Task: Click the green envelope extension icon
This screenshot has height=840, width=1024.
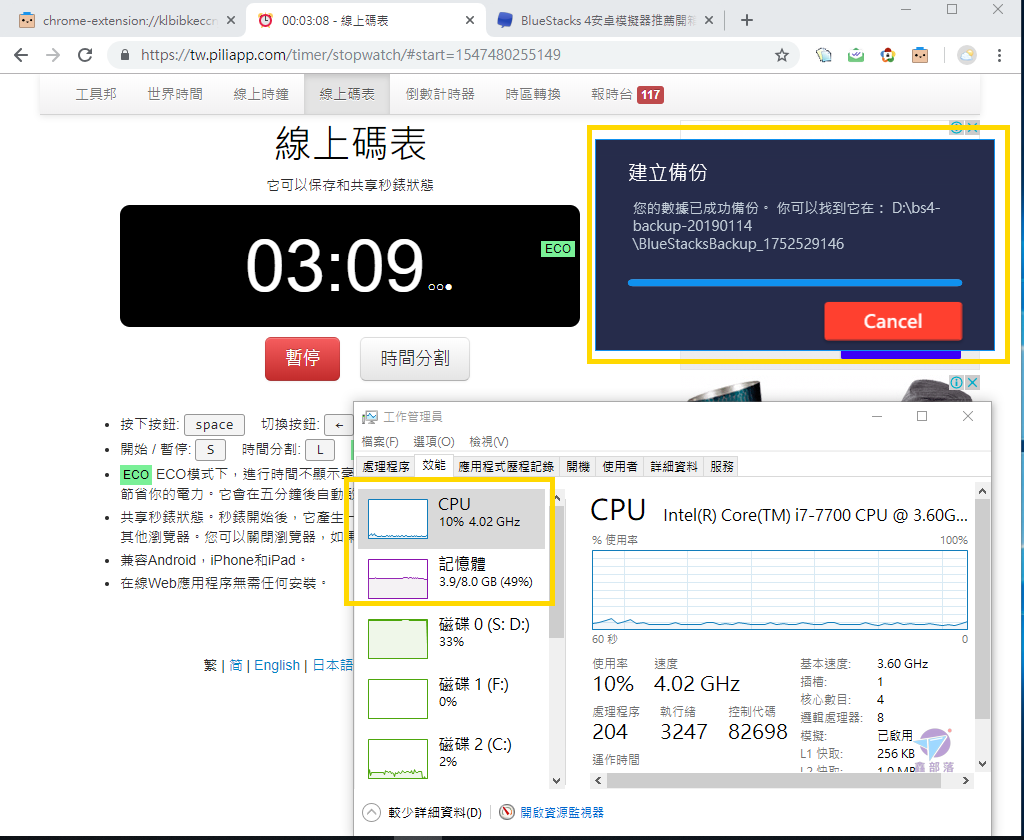Action: pos(856,56)
